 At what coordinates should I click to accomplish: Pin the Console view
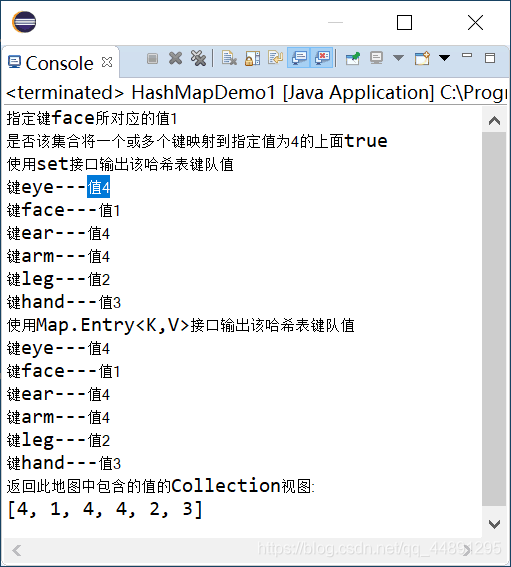click(353, 59)
